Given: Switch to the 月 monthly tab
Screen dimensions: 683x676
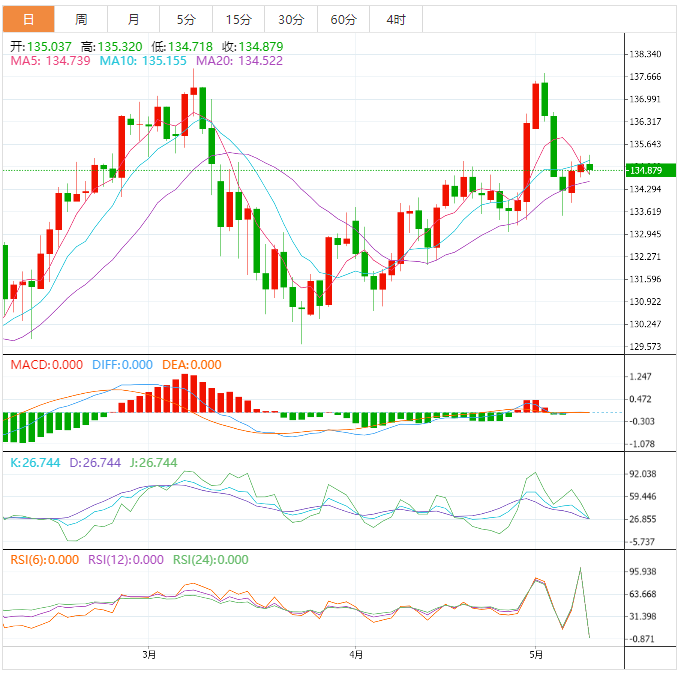Looking at the screenshot, I should 134,20.
